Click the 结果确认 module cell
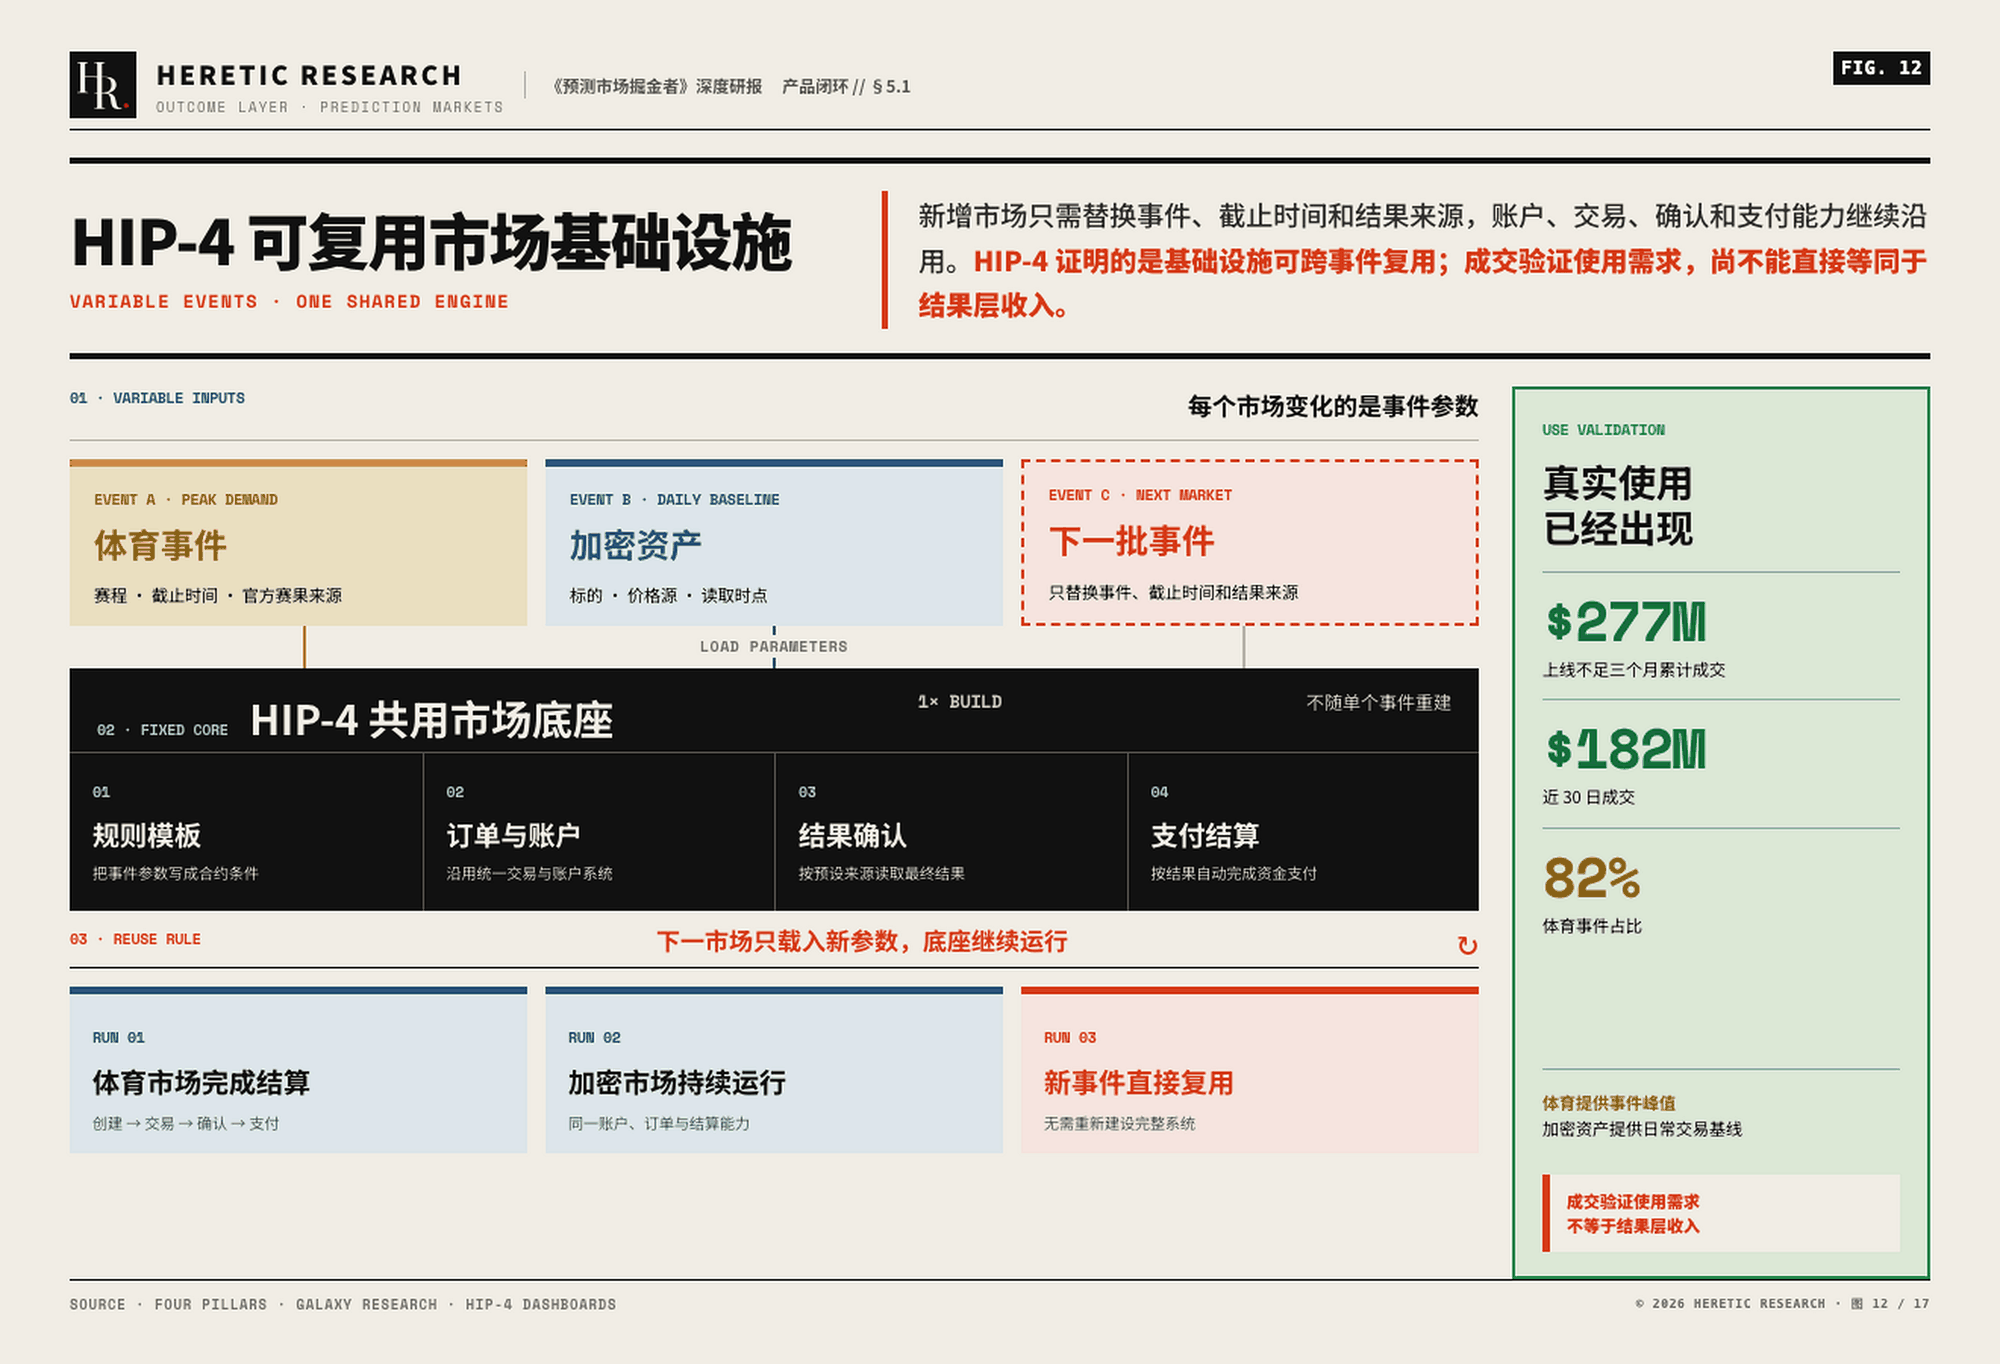This screenshot has width=2000, height=1364. click(x=952, y=832)
